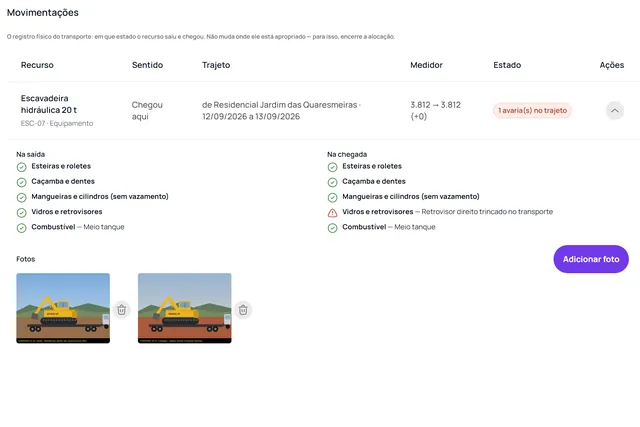Viewport: 640px width, 427px height.
Task: Click the check icon for departure Esteiras e roletes
Action: 22,167
